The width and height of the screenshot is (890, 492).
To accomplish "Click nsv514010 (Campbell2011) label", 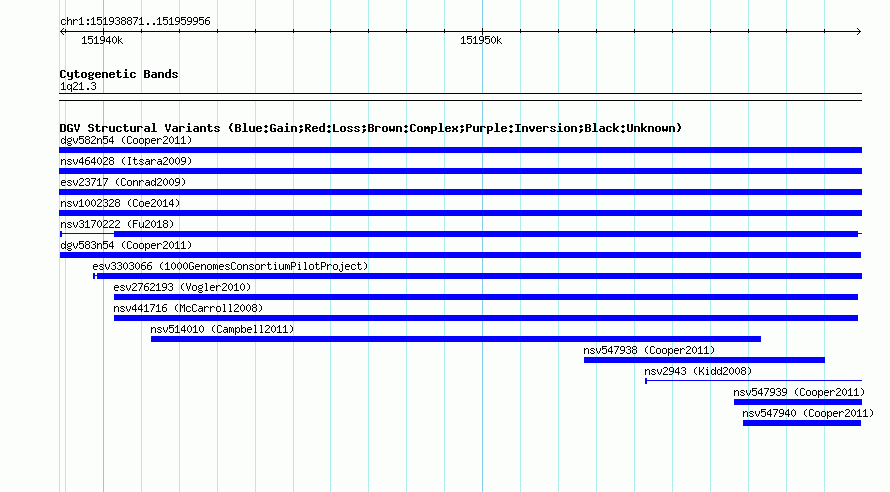I will pos(222,329).
